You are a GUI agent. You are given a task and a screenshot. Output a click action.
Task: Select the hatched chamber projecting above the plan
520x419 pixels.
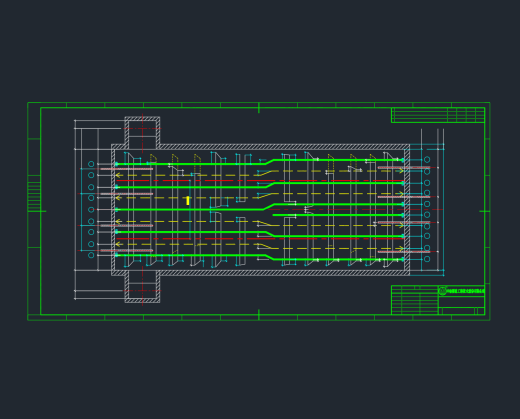(142, 132)
